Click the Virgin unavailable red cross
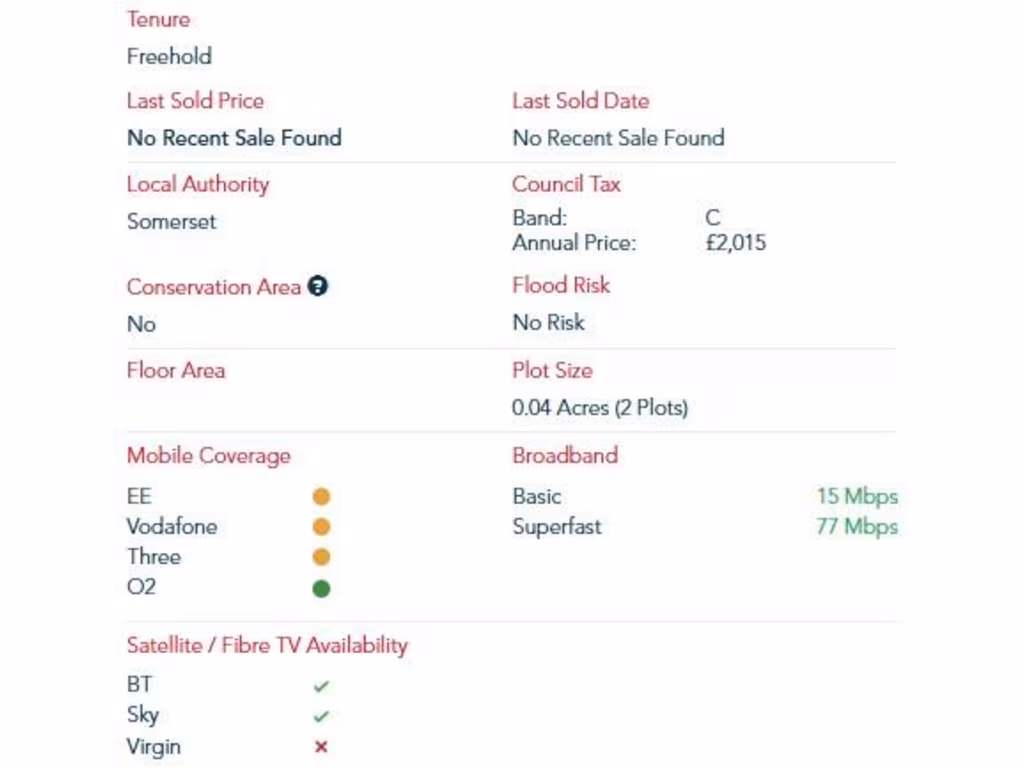Viewport: 1024px width, 768px height. (321, 747)
